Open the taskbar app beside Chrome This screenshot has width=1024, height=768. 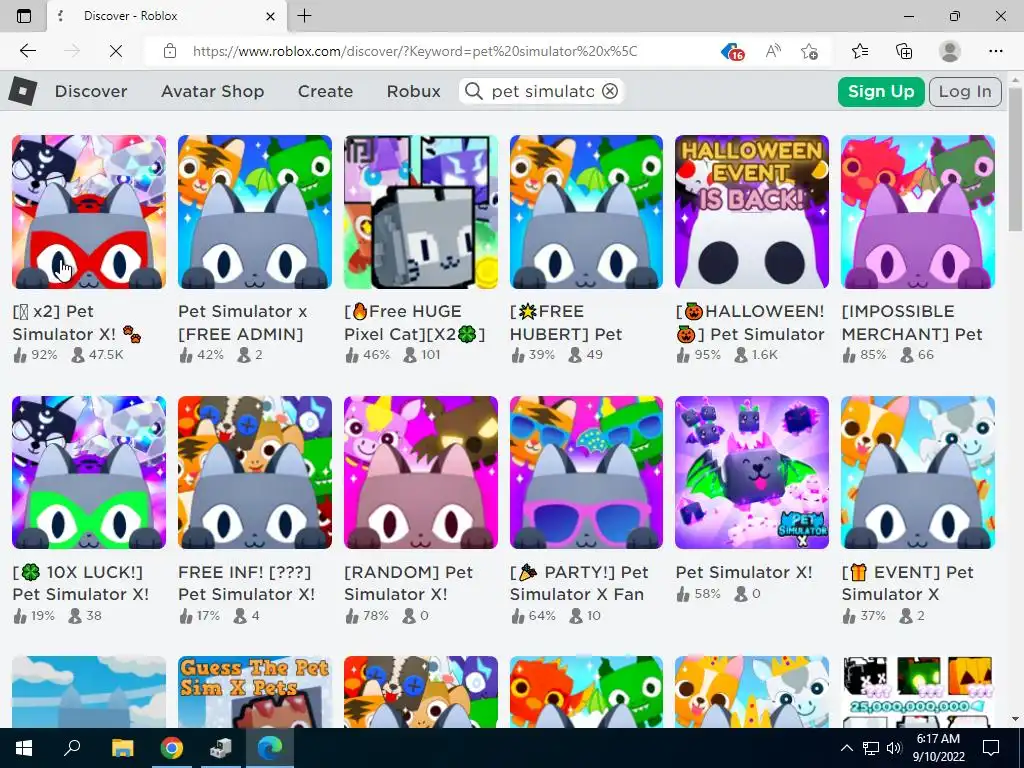point(221,748)
